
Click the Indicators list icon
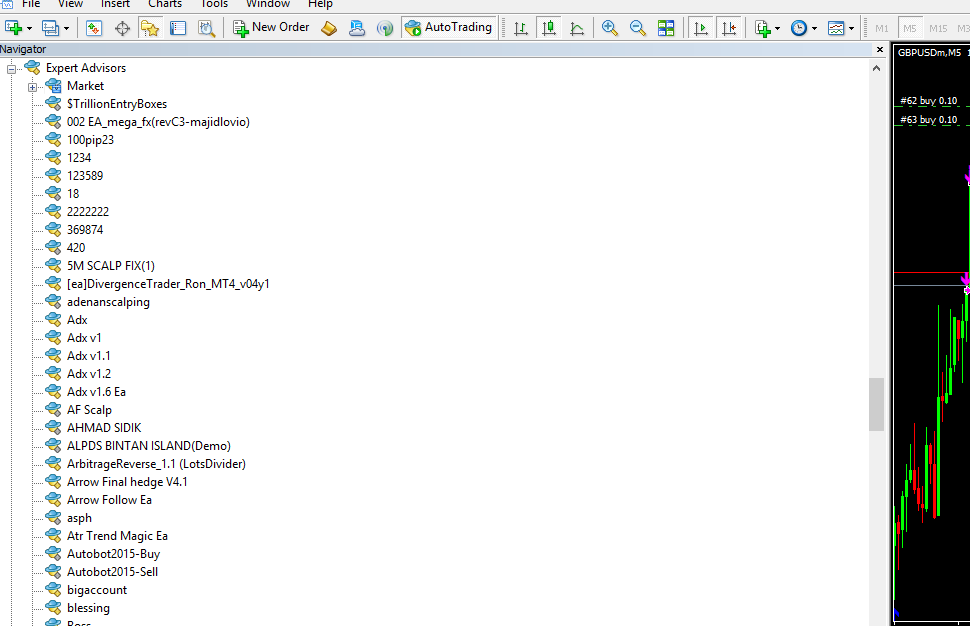(763, 28)
